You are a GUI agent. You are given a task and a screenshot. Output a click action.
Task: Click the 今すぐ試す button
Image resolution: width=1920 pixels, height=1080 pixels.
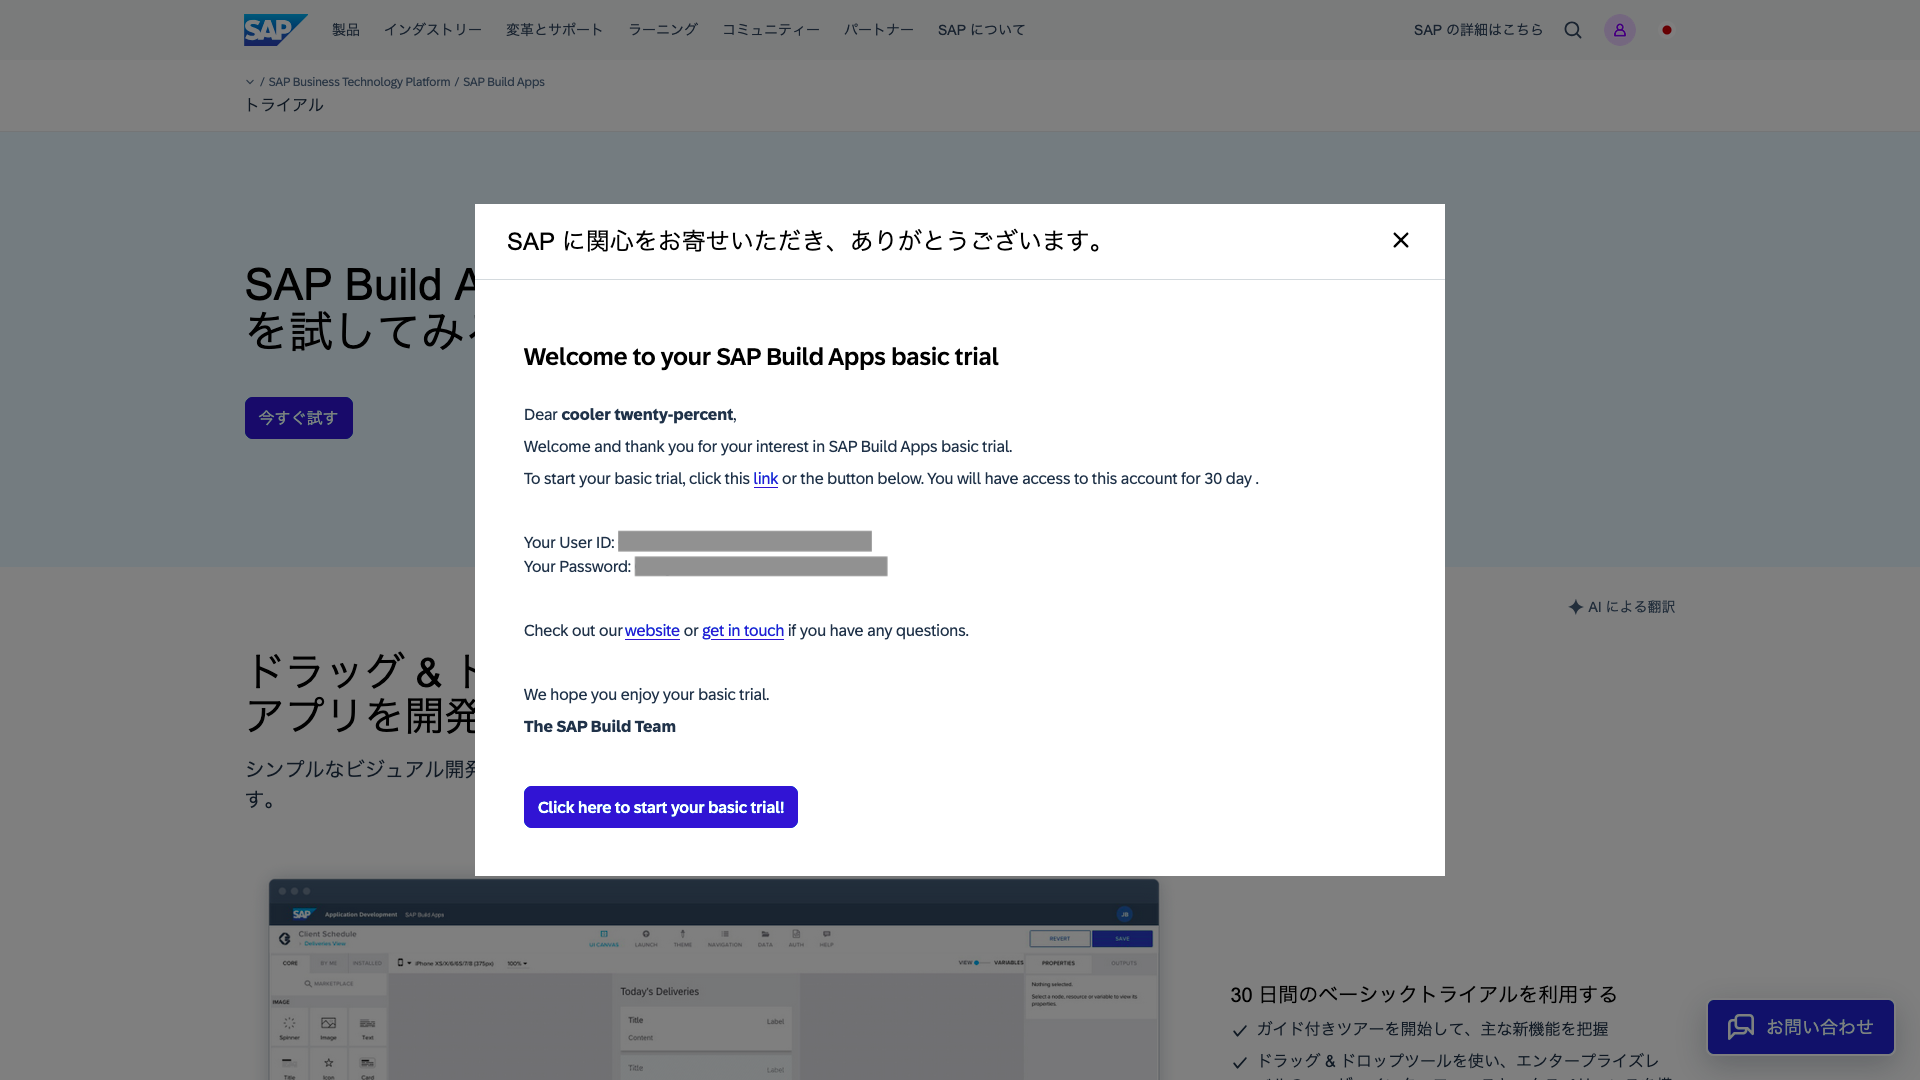[299, 418]
